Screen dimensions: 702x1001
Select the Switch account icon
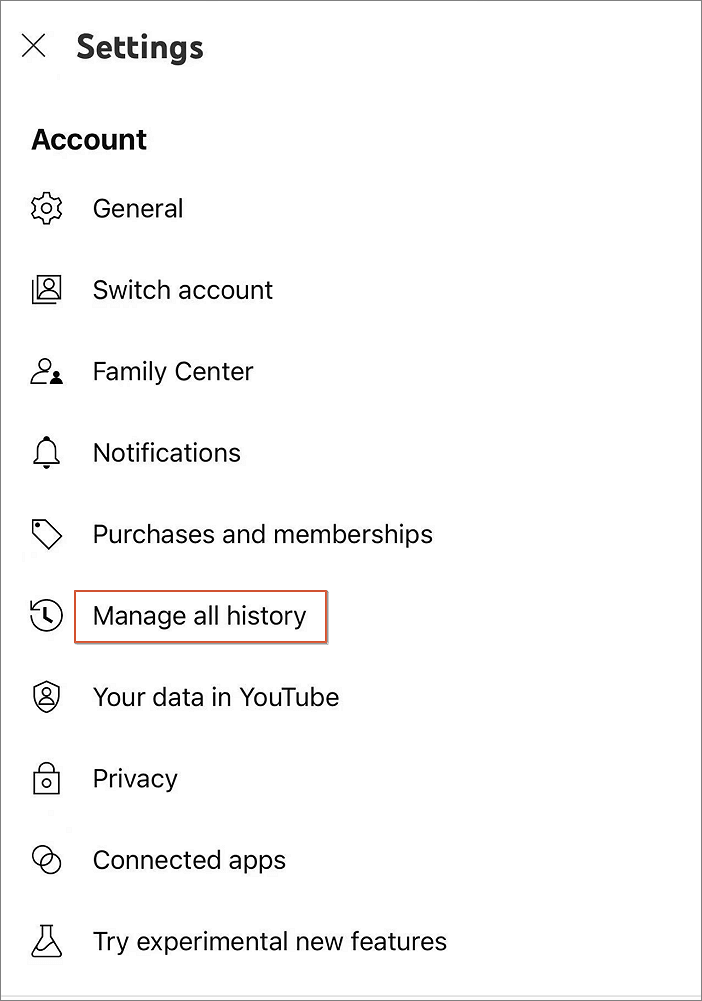(46, 290)
